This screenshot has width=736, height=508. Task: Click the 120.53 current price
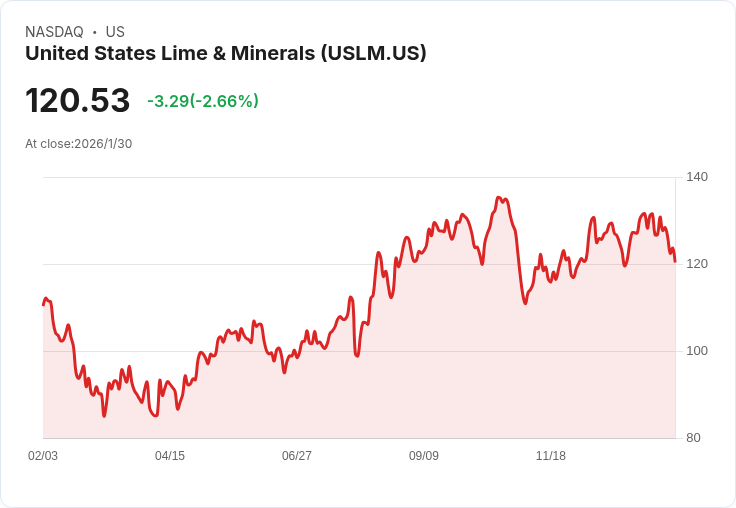[78, 101]
